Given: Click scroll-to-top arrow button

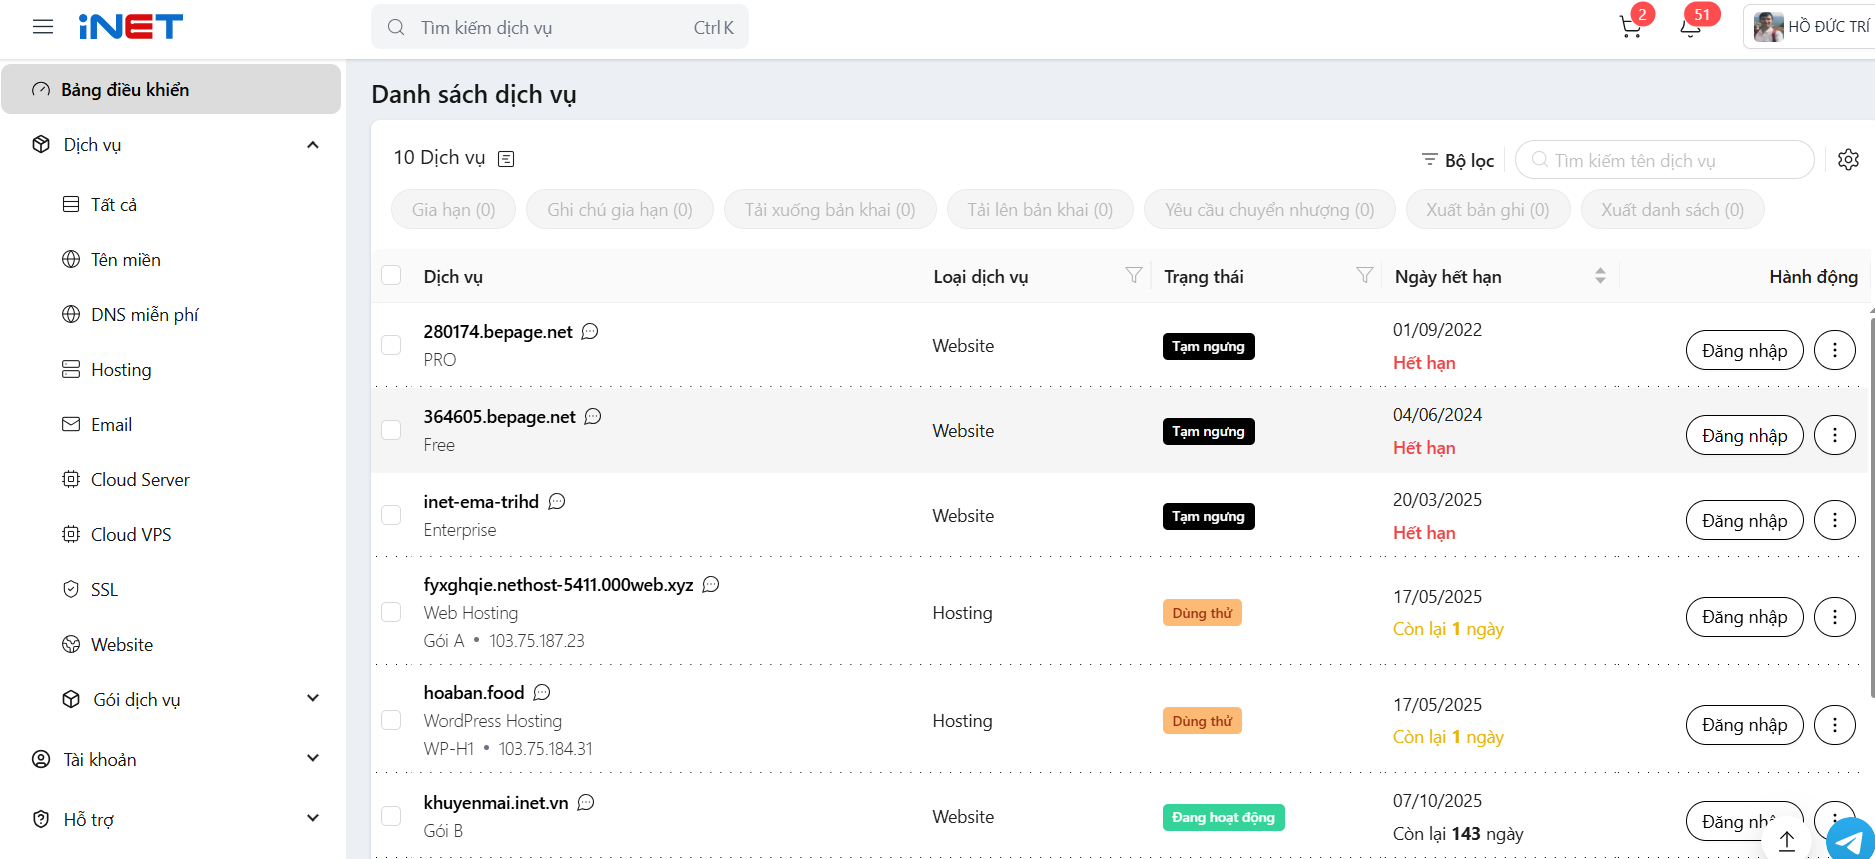Looking at the screenshot, I should coord(1787,841).
